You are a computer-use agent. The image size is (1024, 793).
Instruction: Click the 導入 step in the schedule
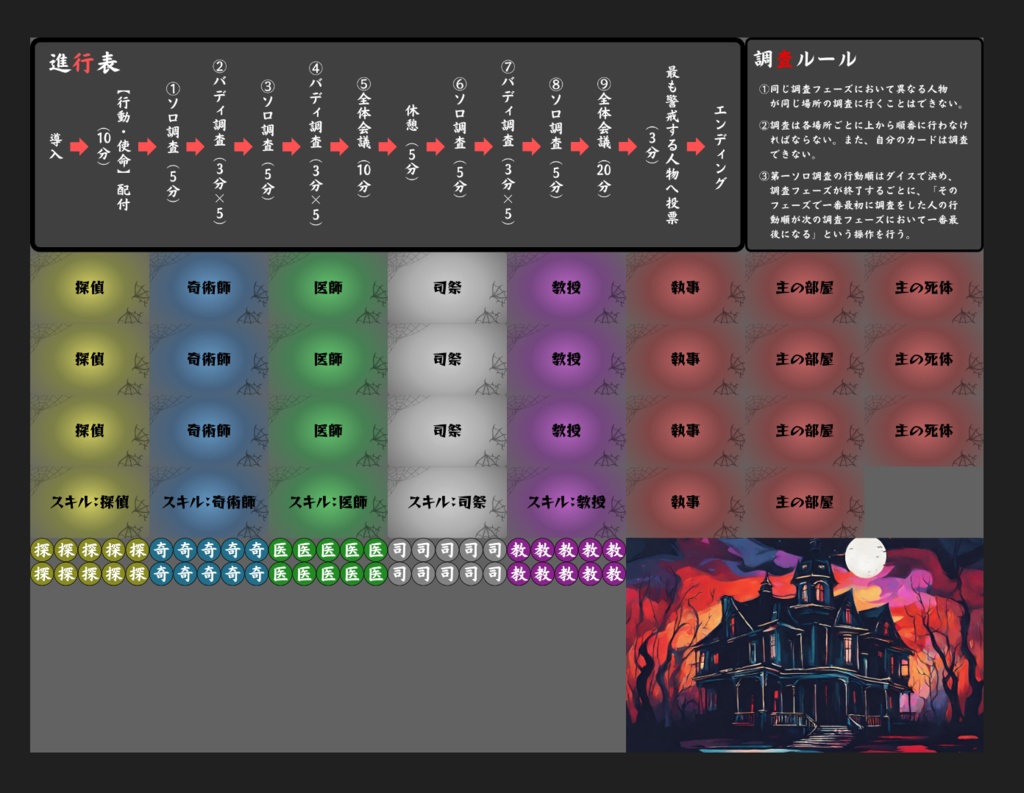click(56, 146)
